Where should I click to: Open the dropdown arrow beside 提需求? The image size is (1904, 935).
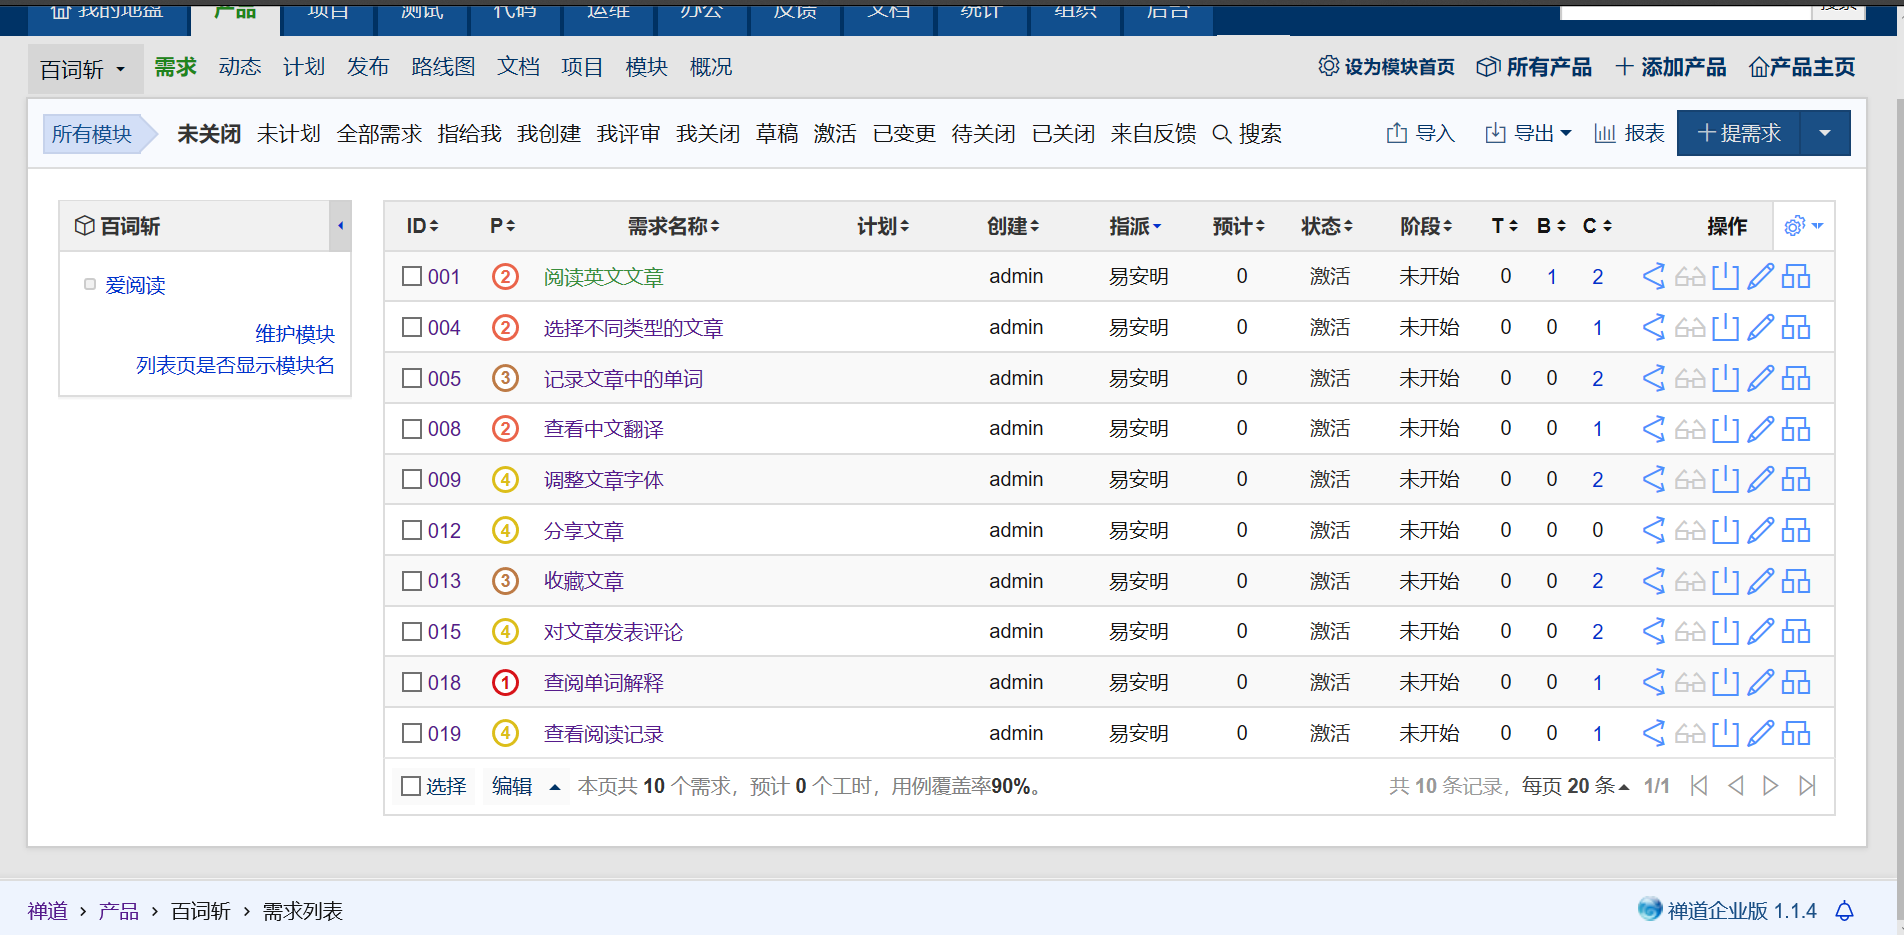point(1825,134)
